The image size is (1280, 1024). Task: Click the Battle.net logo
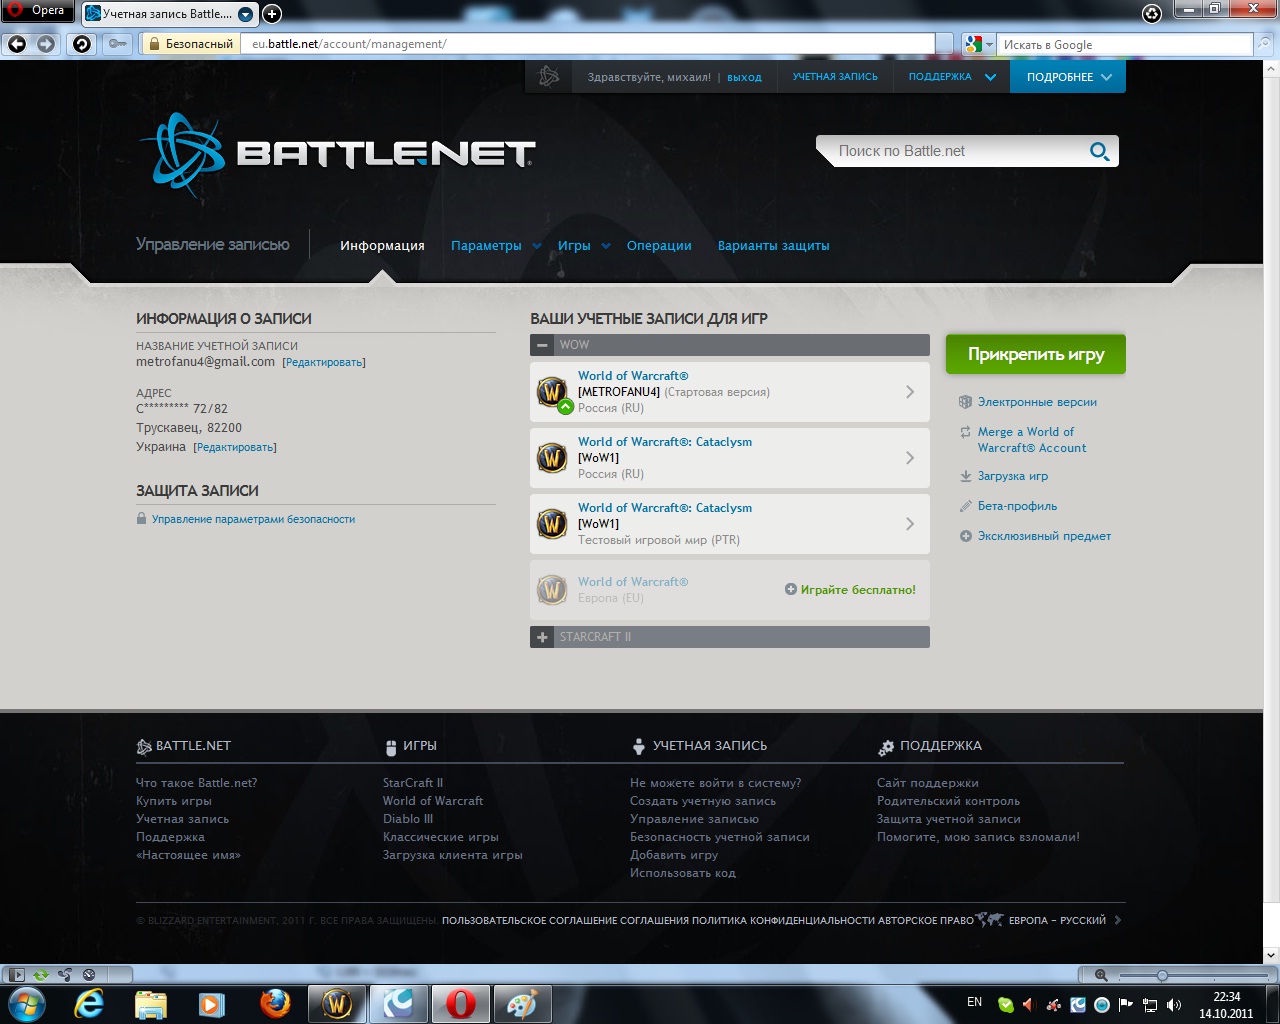[x=337, y=154]
